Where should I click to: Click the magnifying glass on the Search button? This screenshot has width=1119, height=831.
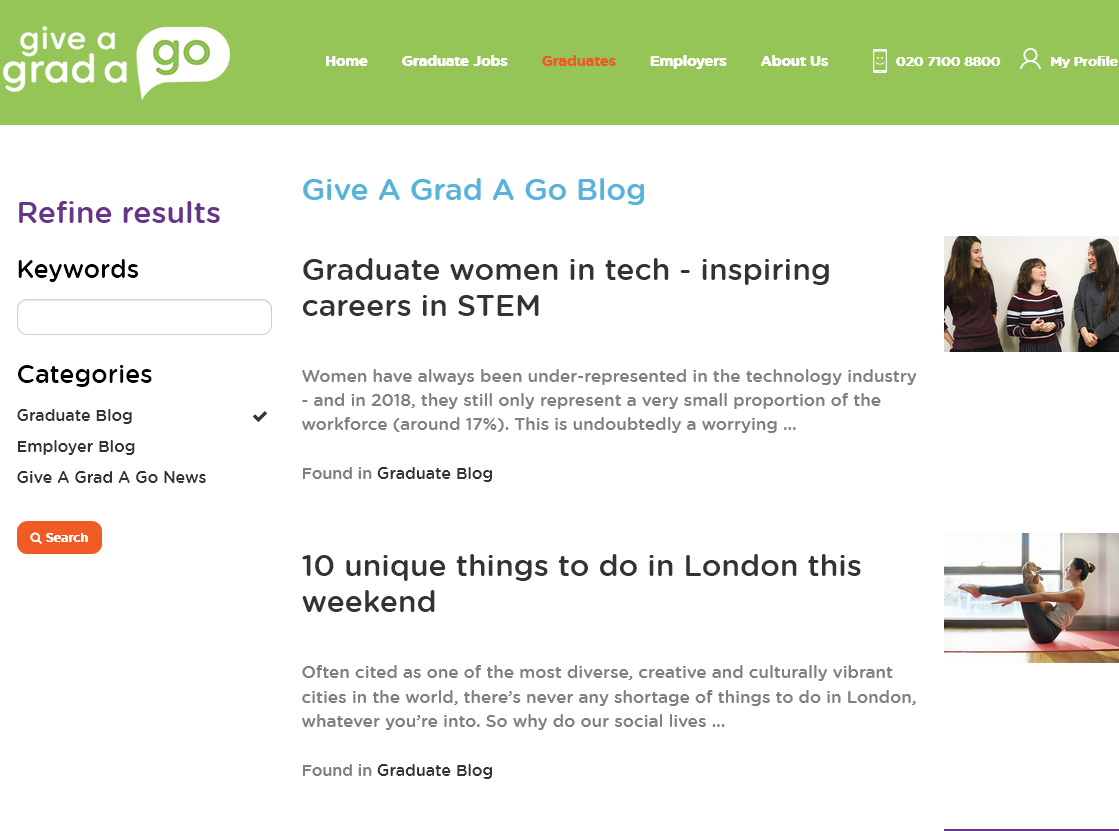(36, 537)
